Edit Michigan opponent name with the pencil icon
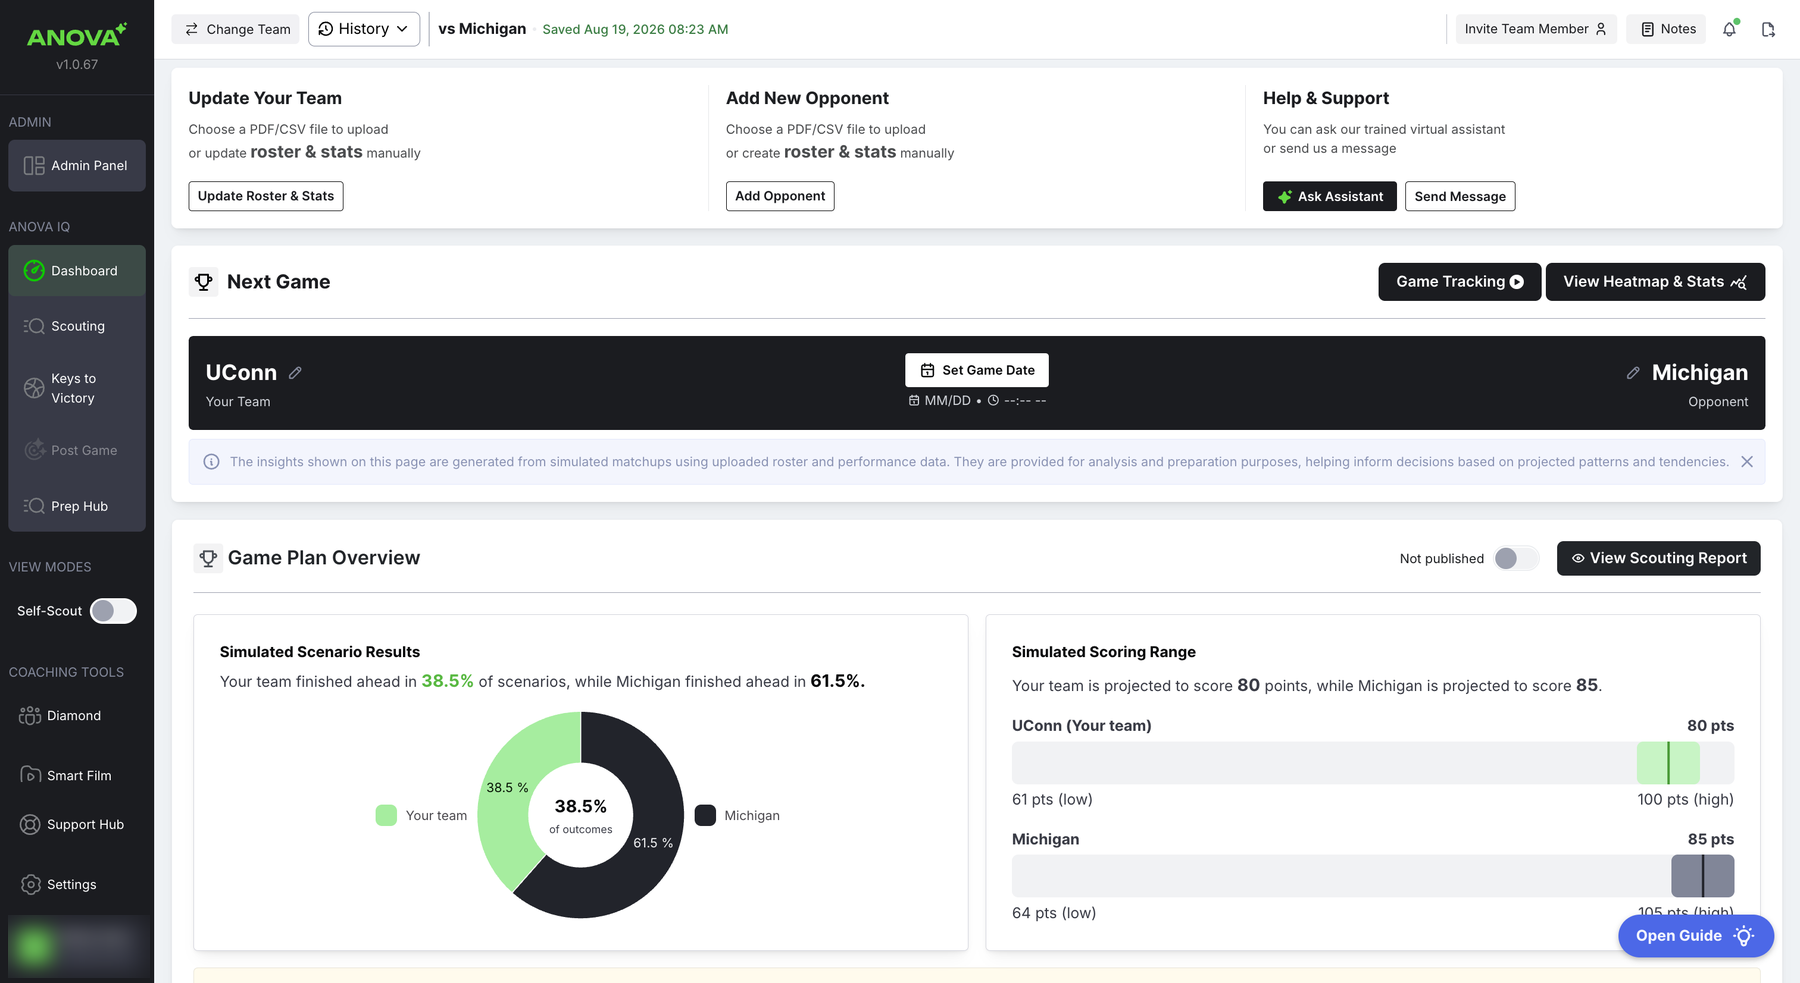The height and width of the screenshot is (983, 1800). (x=1633, y=373)
